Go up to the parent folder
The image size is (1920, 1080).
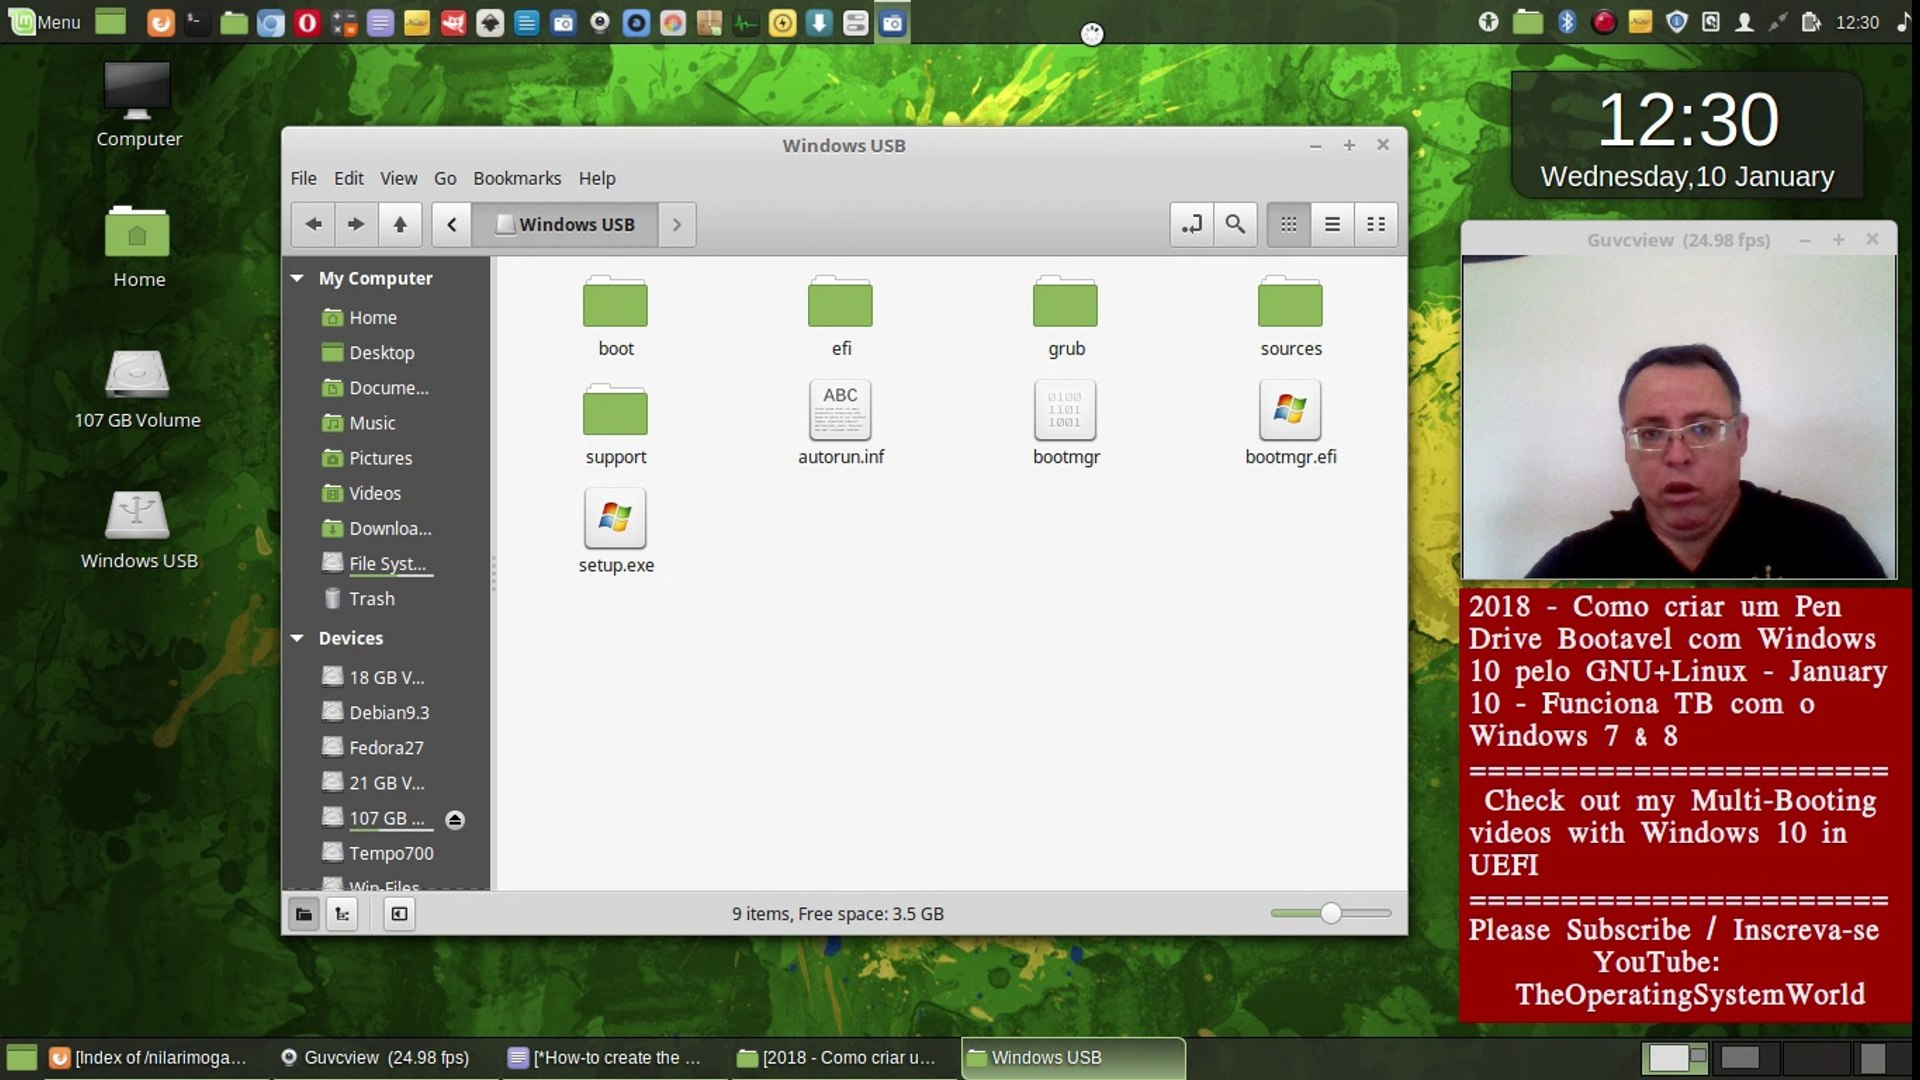pyautogui.click(x=400, y=224)
